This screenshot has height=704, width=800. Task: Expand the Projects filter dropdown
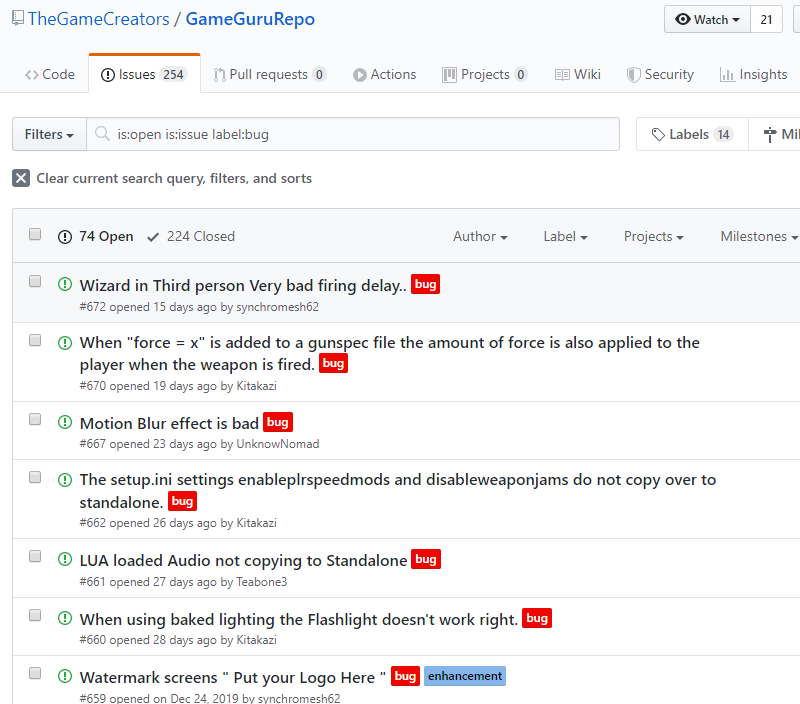point(654,236)
